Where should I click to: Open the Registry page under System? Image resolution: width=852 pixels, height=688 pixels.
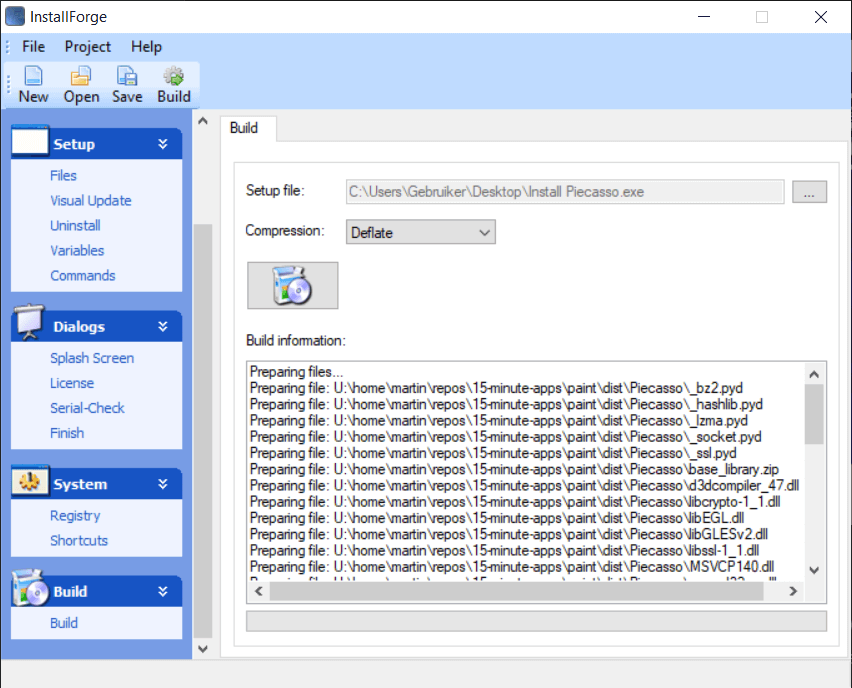click(x=75, y=516)
